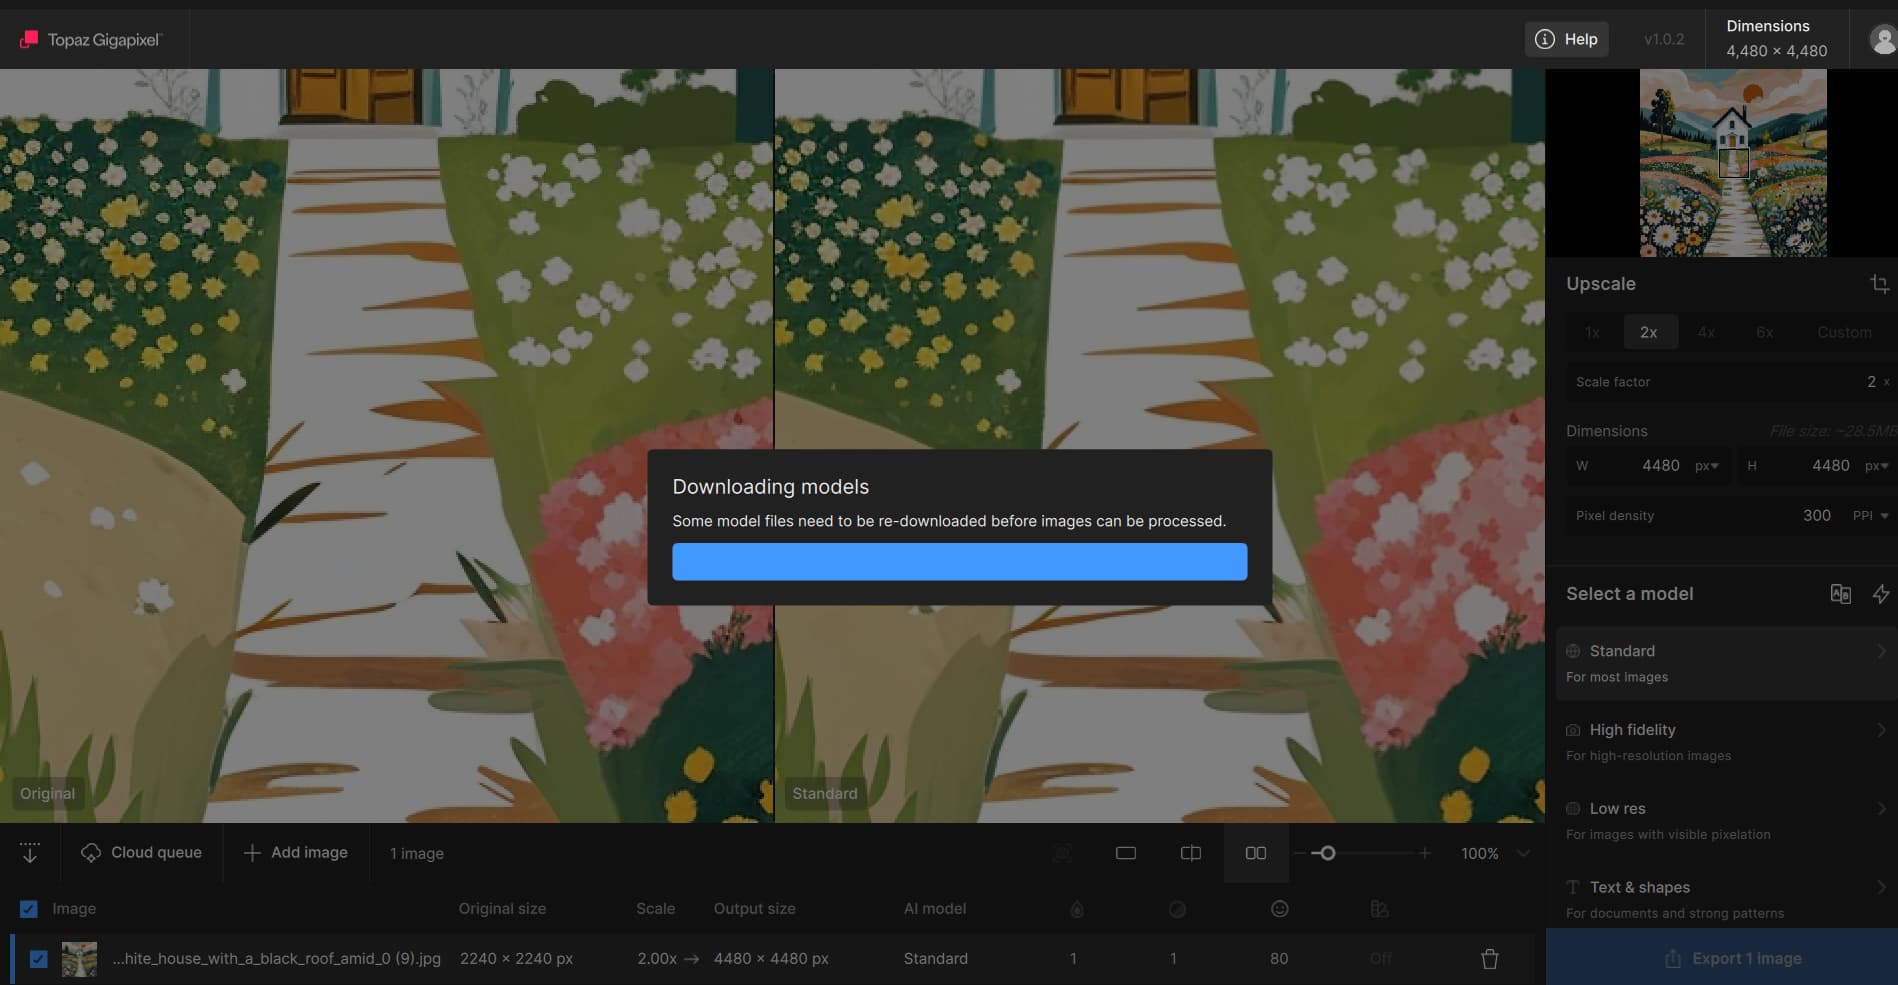Open the model comparison icon

tap(1840, 594)
